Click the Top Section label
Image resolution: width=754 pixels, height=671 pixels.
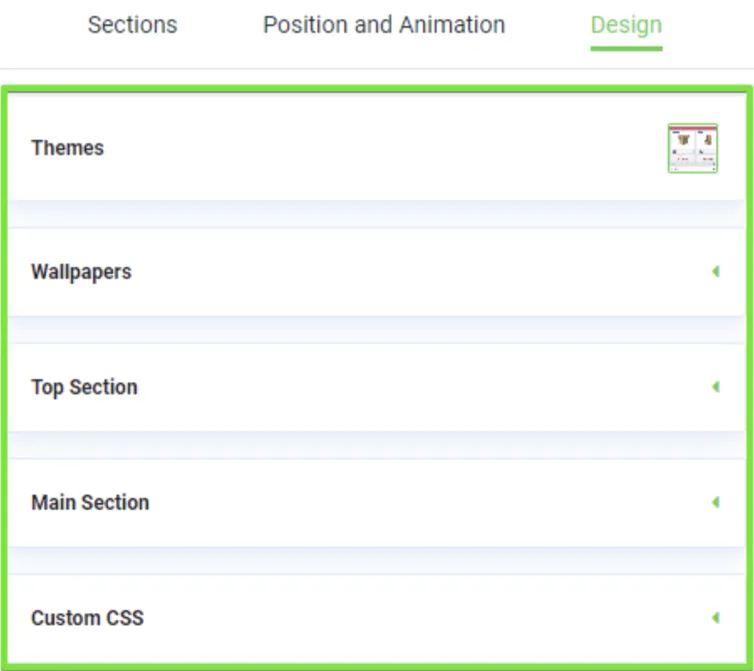pyautogui.click(x=84, y=388)
